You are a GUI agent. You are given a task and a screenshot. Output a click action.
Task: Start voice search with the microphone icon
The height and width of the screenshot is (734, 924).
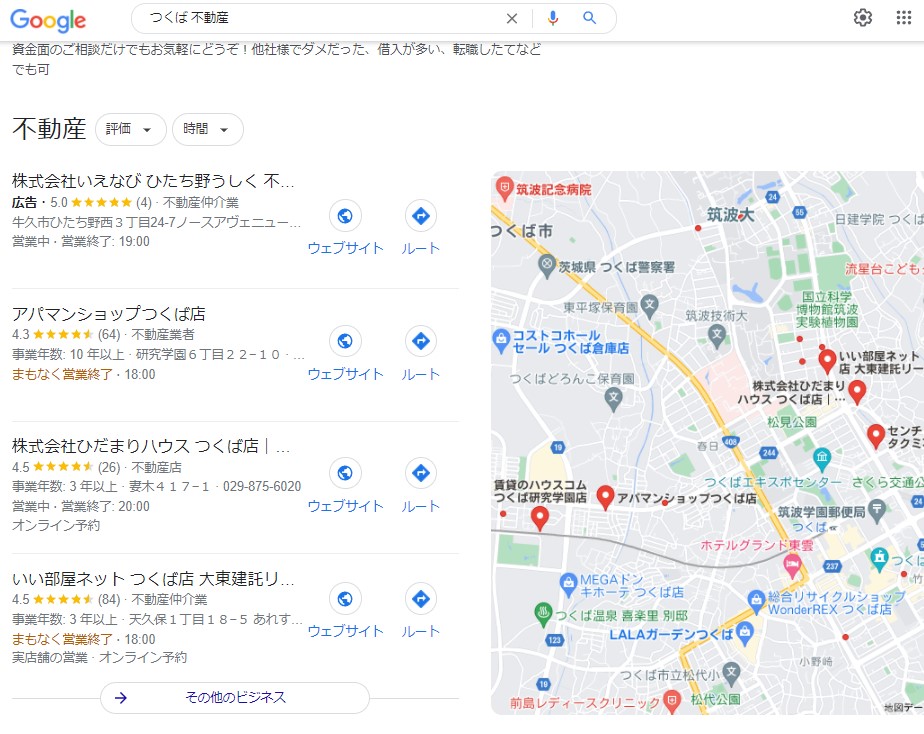(x=552, y=18)
